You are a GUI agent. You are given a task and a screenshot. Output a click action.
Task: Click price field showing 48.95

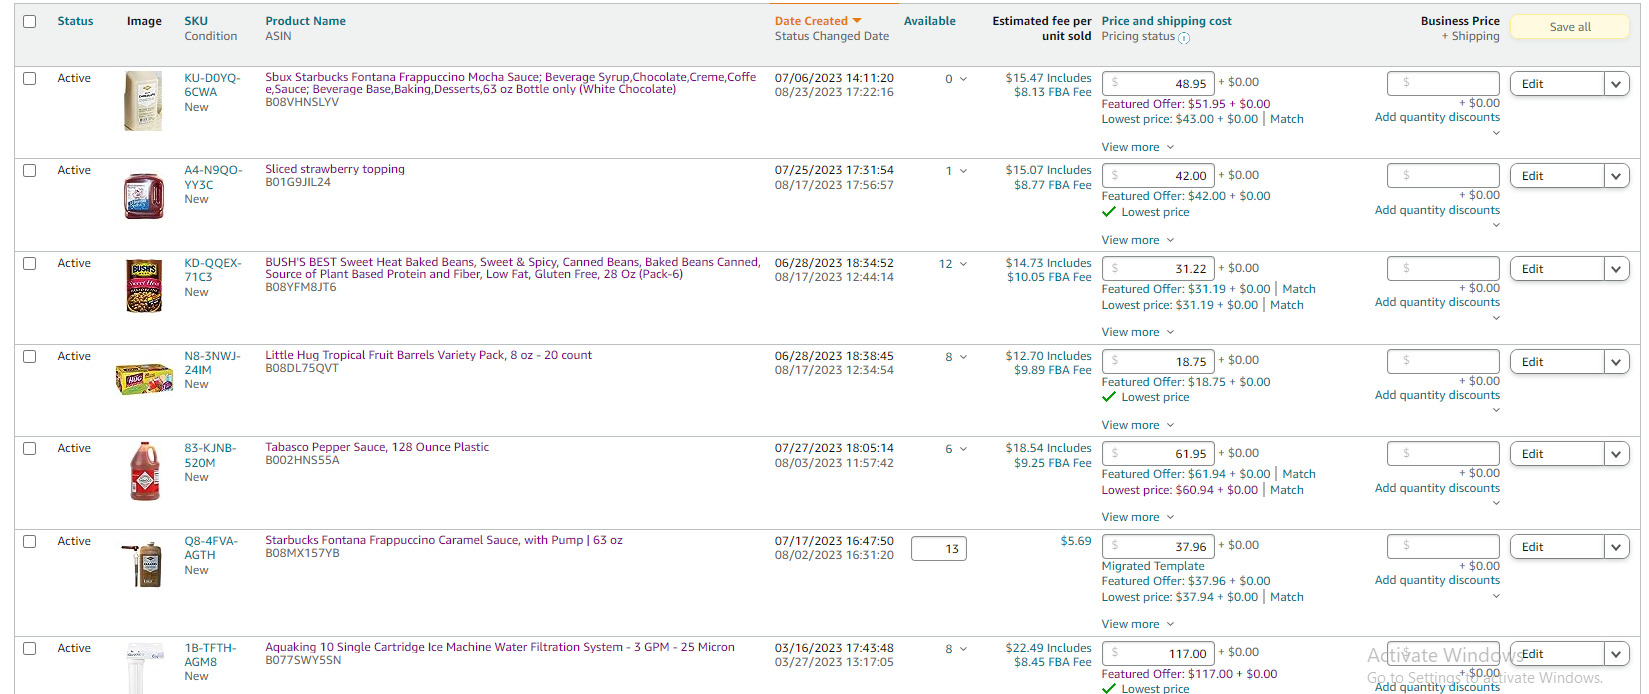pos(1158,84)
